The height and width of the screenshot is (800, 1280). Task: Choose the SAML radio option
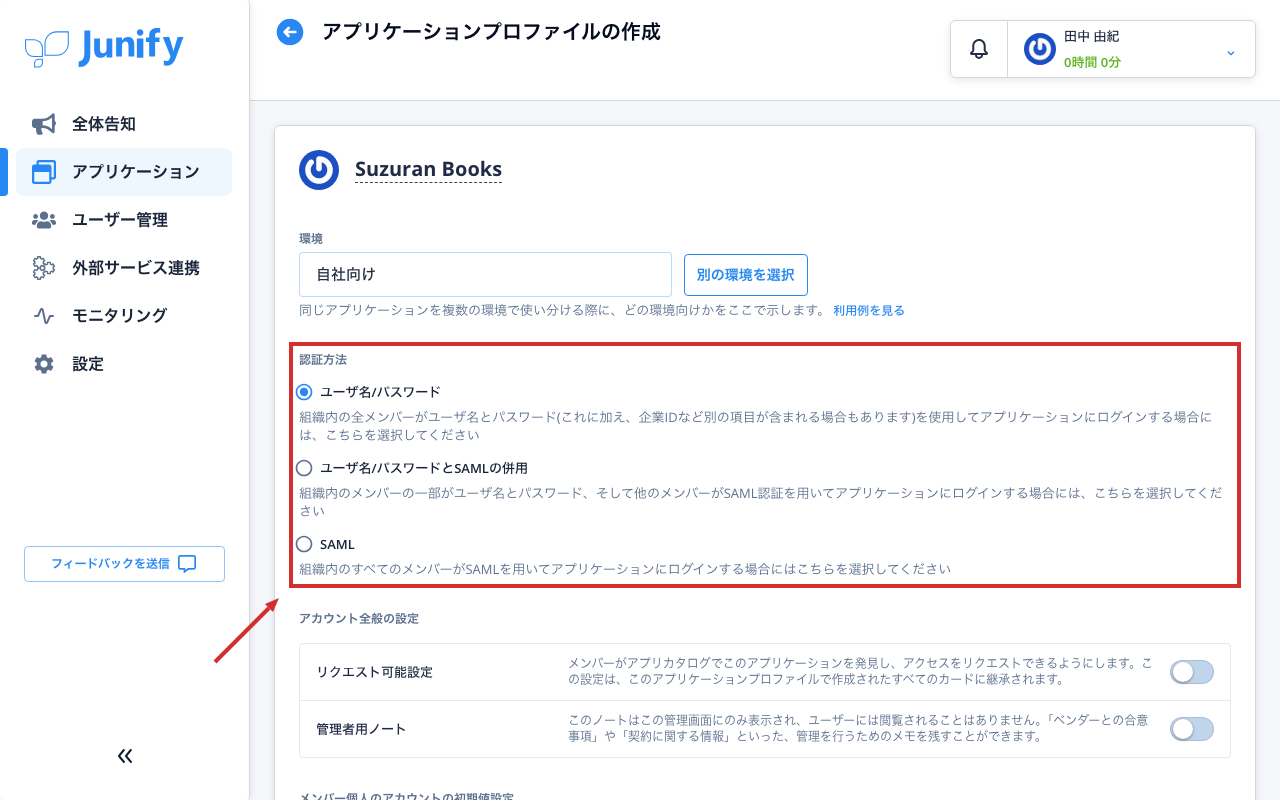point(304,544)
